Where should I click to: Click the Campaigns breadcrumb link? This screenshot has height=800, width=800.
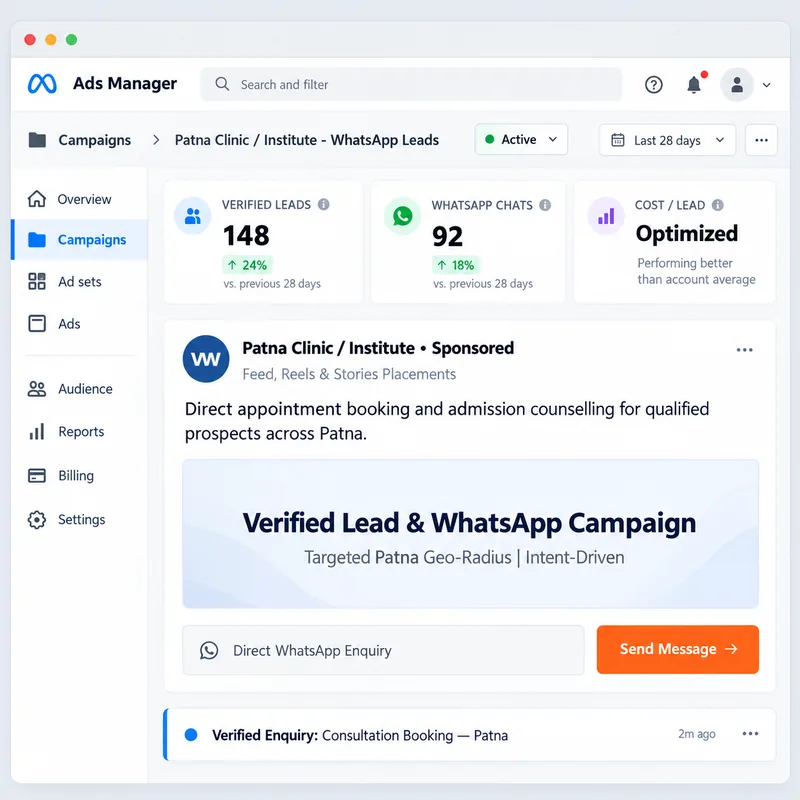click(x=94, y=140)
